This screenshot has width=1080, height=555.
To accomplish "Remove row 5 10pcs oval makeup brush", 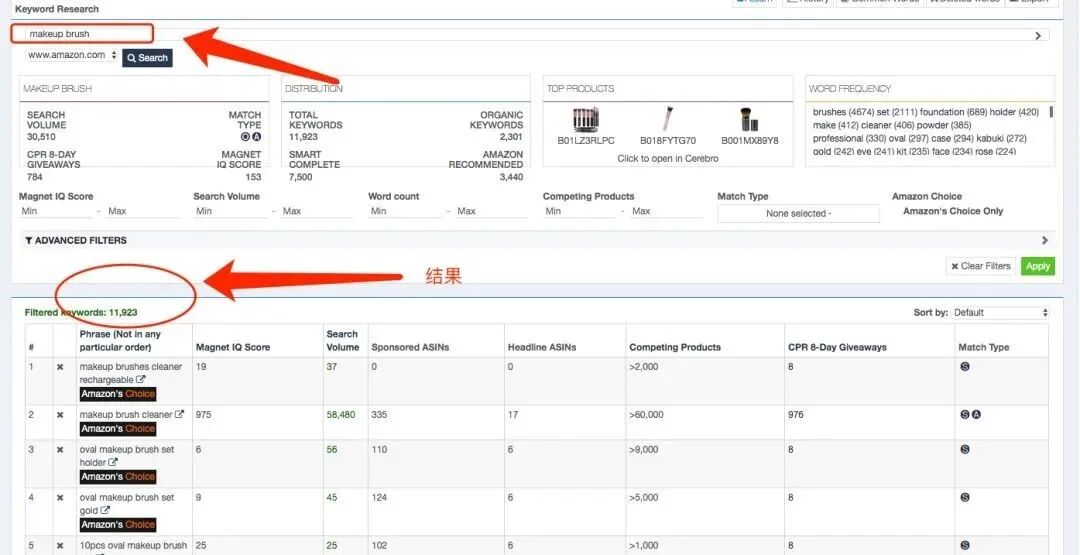I will coord(60,546).
